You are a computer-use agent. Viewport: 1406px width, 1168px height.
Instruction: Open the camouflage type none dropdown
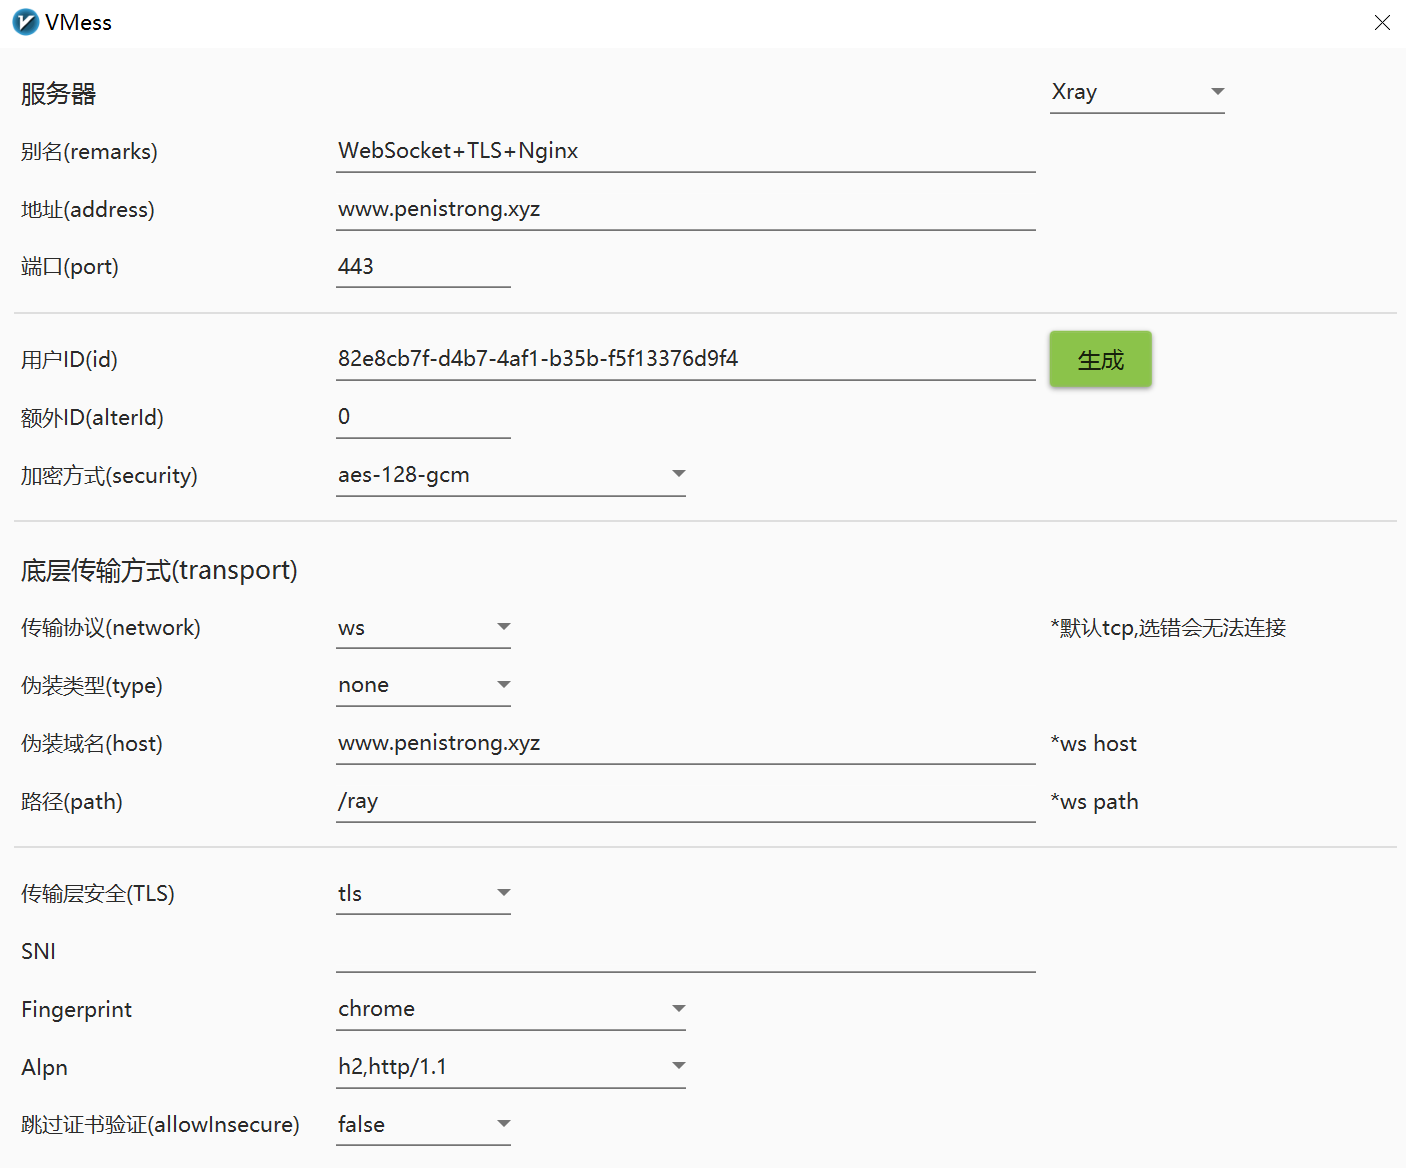(423, 686)
